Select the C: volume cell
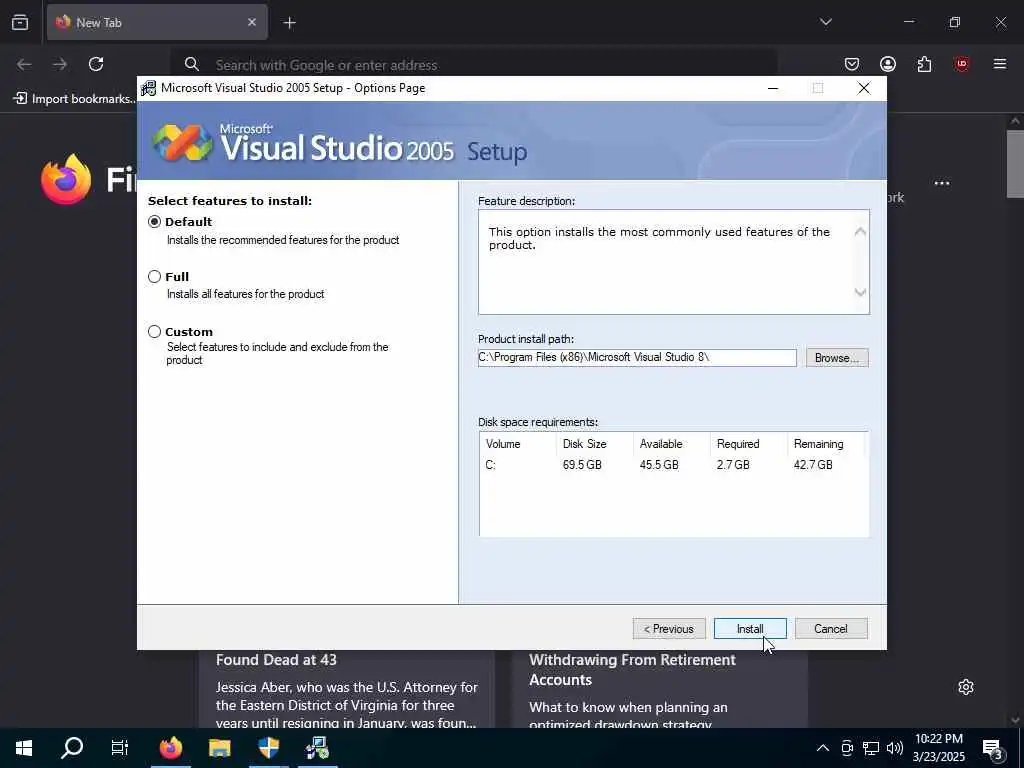The width and height of the screenshot is (1024, 768). coord(490,465)
